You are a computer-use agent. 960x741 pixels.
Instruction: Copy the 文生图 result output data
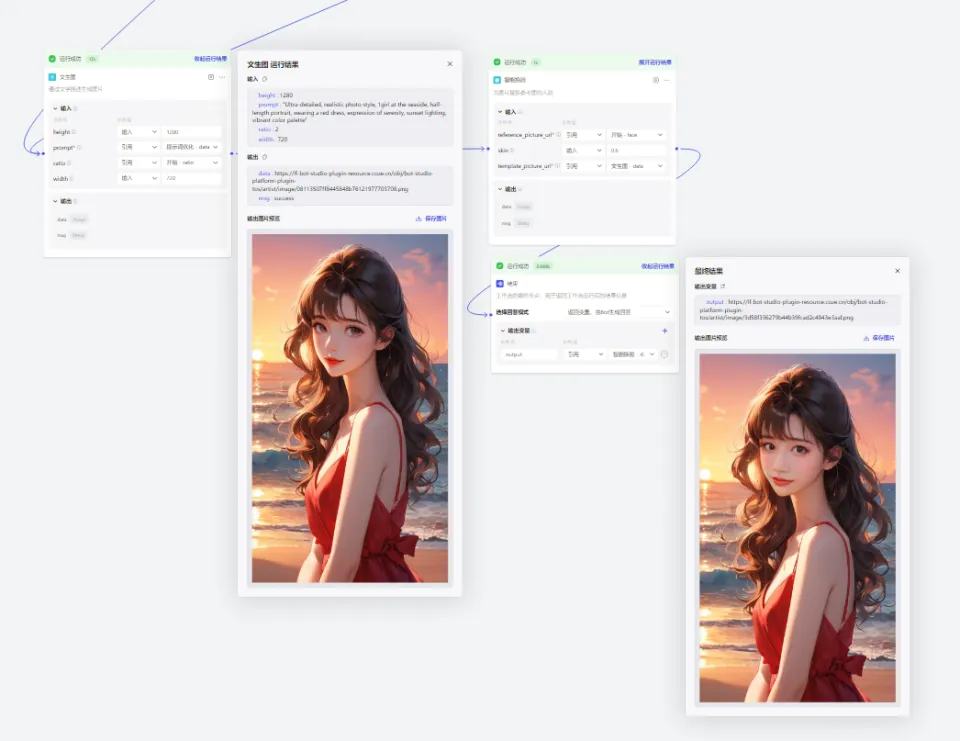coord(264,157)
